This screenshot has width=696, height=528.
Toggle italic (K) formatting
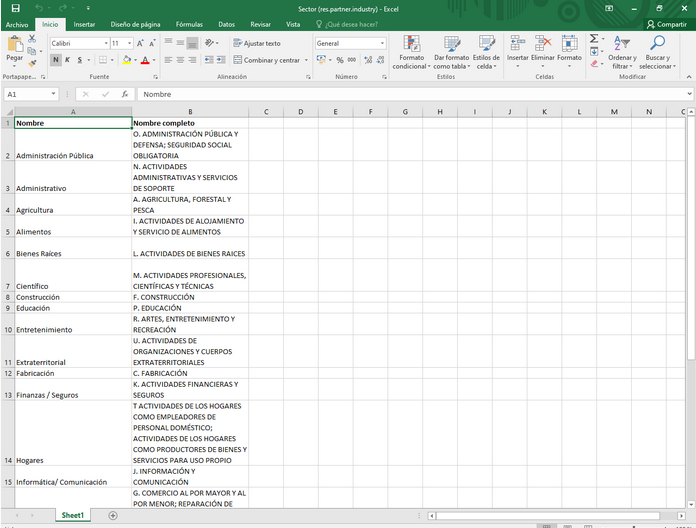click(x=67, y=60)
